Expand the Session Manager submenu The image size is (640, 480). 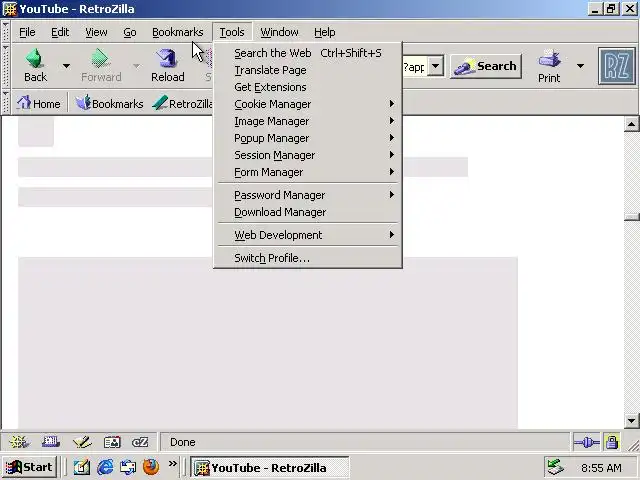coord(308,155)
